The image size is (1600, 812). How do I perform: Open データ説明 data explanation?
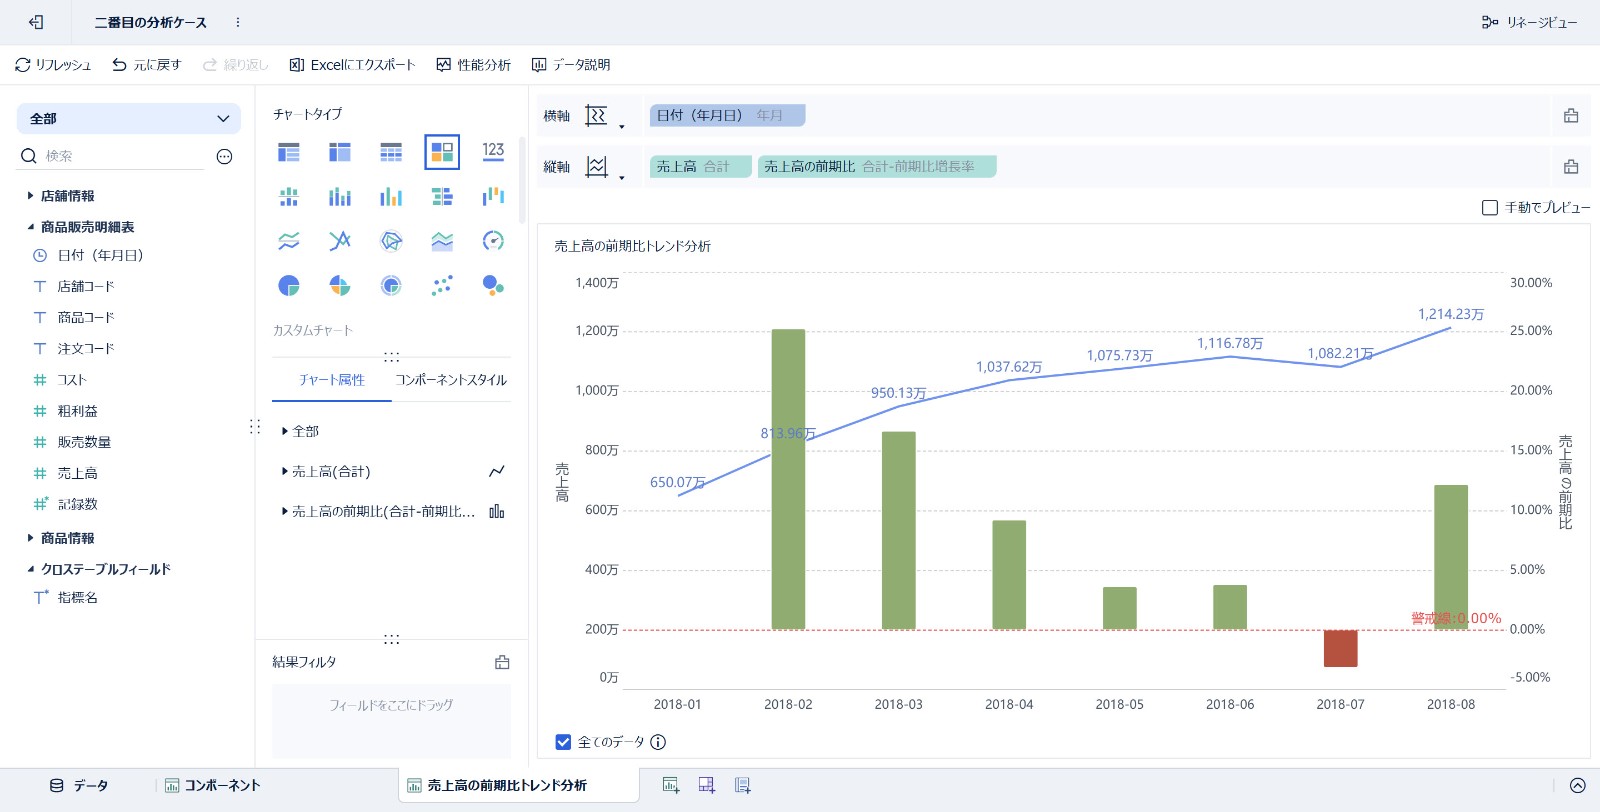click(x=571, y=65)
